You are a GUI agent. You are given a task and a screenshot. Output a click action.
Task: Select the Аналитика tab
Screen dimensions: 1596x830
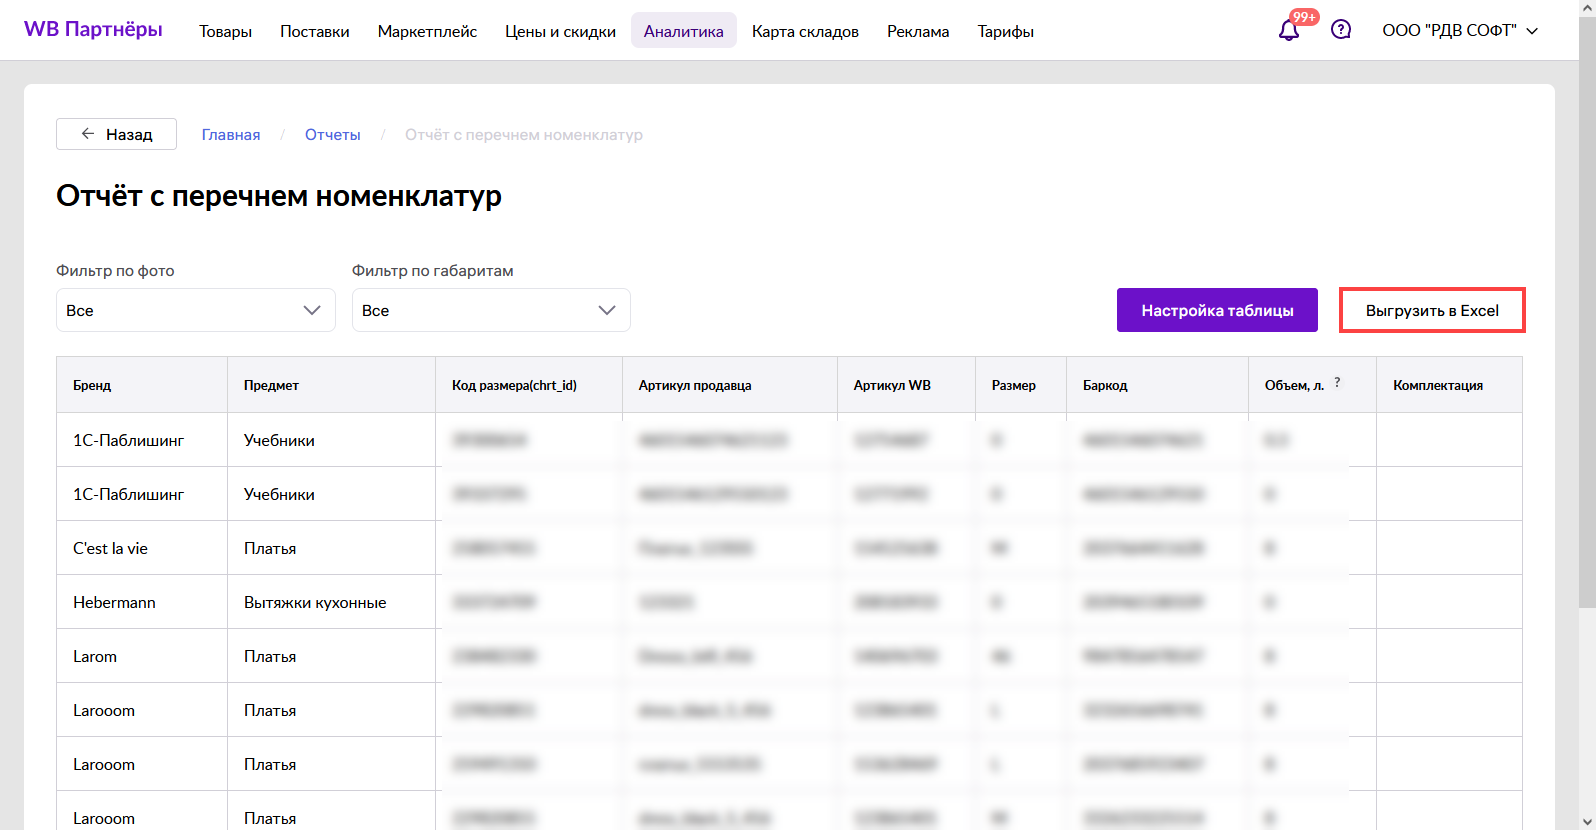[683, 31]
